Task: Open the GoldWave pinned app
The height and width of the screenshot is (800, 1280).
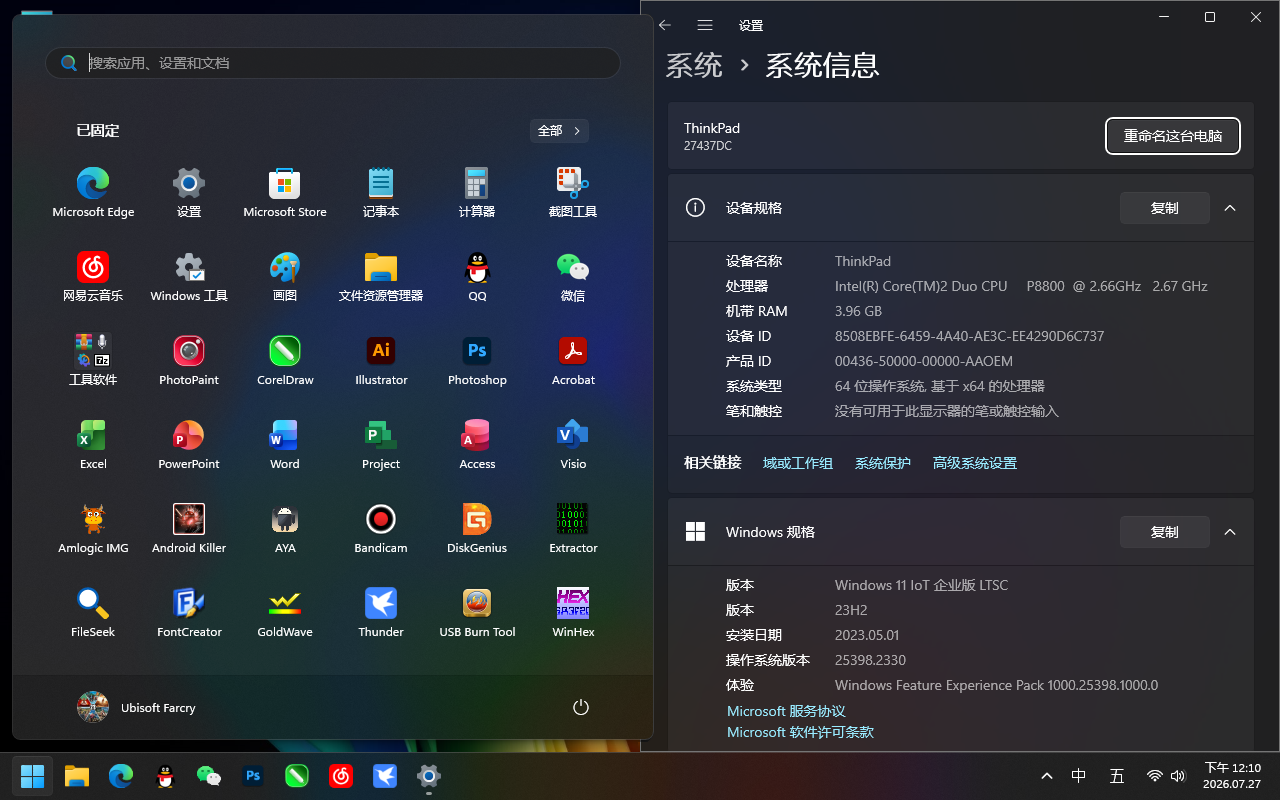Action: click(x=285, y=612)
